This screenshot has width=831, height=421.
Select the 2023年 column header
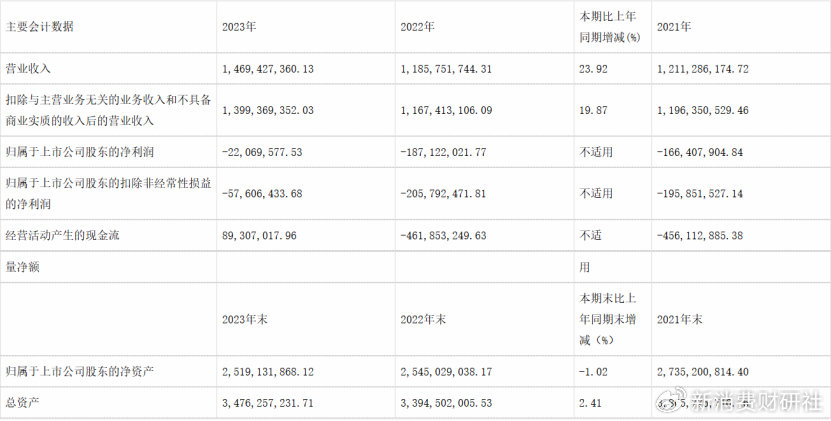pyautogui.click(x=239, y=27)
